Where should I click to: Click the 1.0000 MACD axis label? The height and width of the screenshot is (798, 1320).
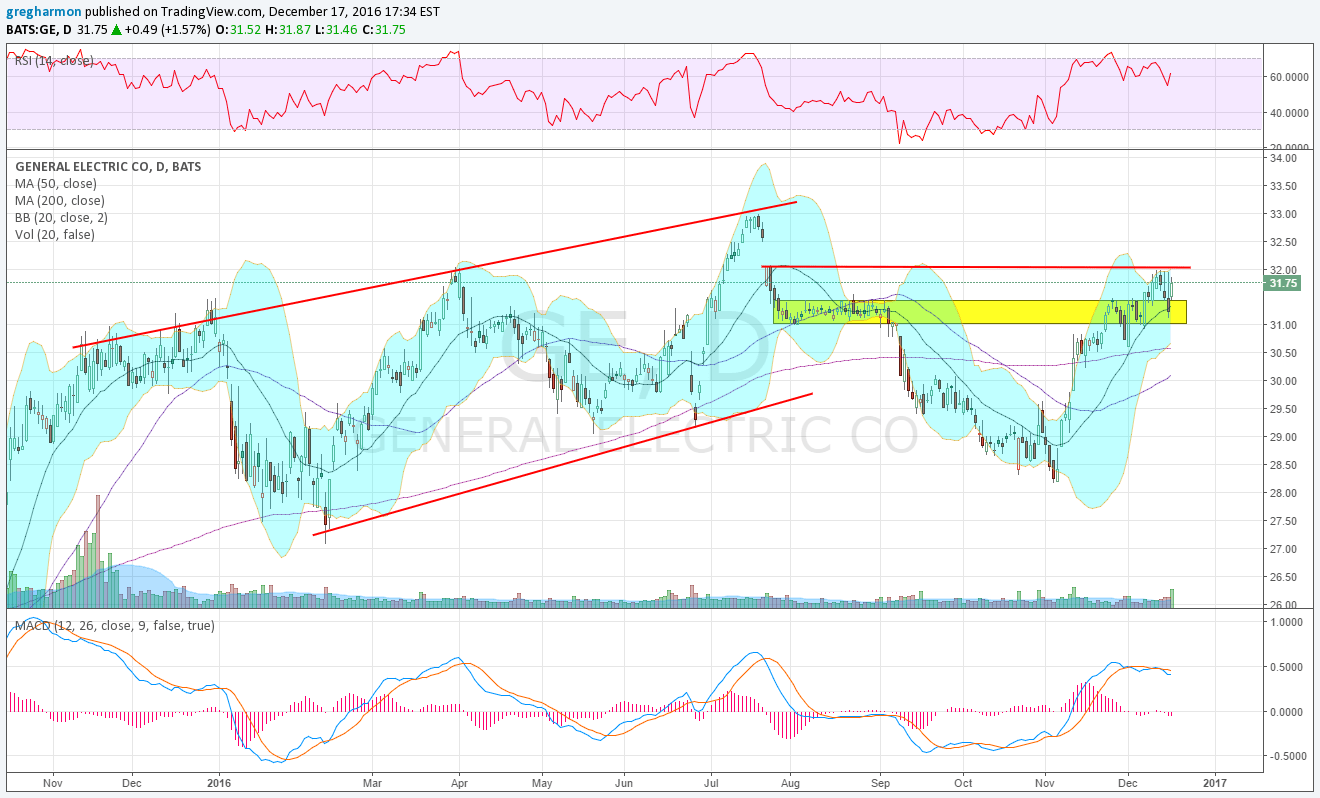[1286, 621]
